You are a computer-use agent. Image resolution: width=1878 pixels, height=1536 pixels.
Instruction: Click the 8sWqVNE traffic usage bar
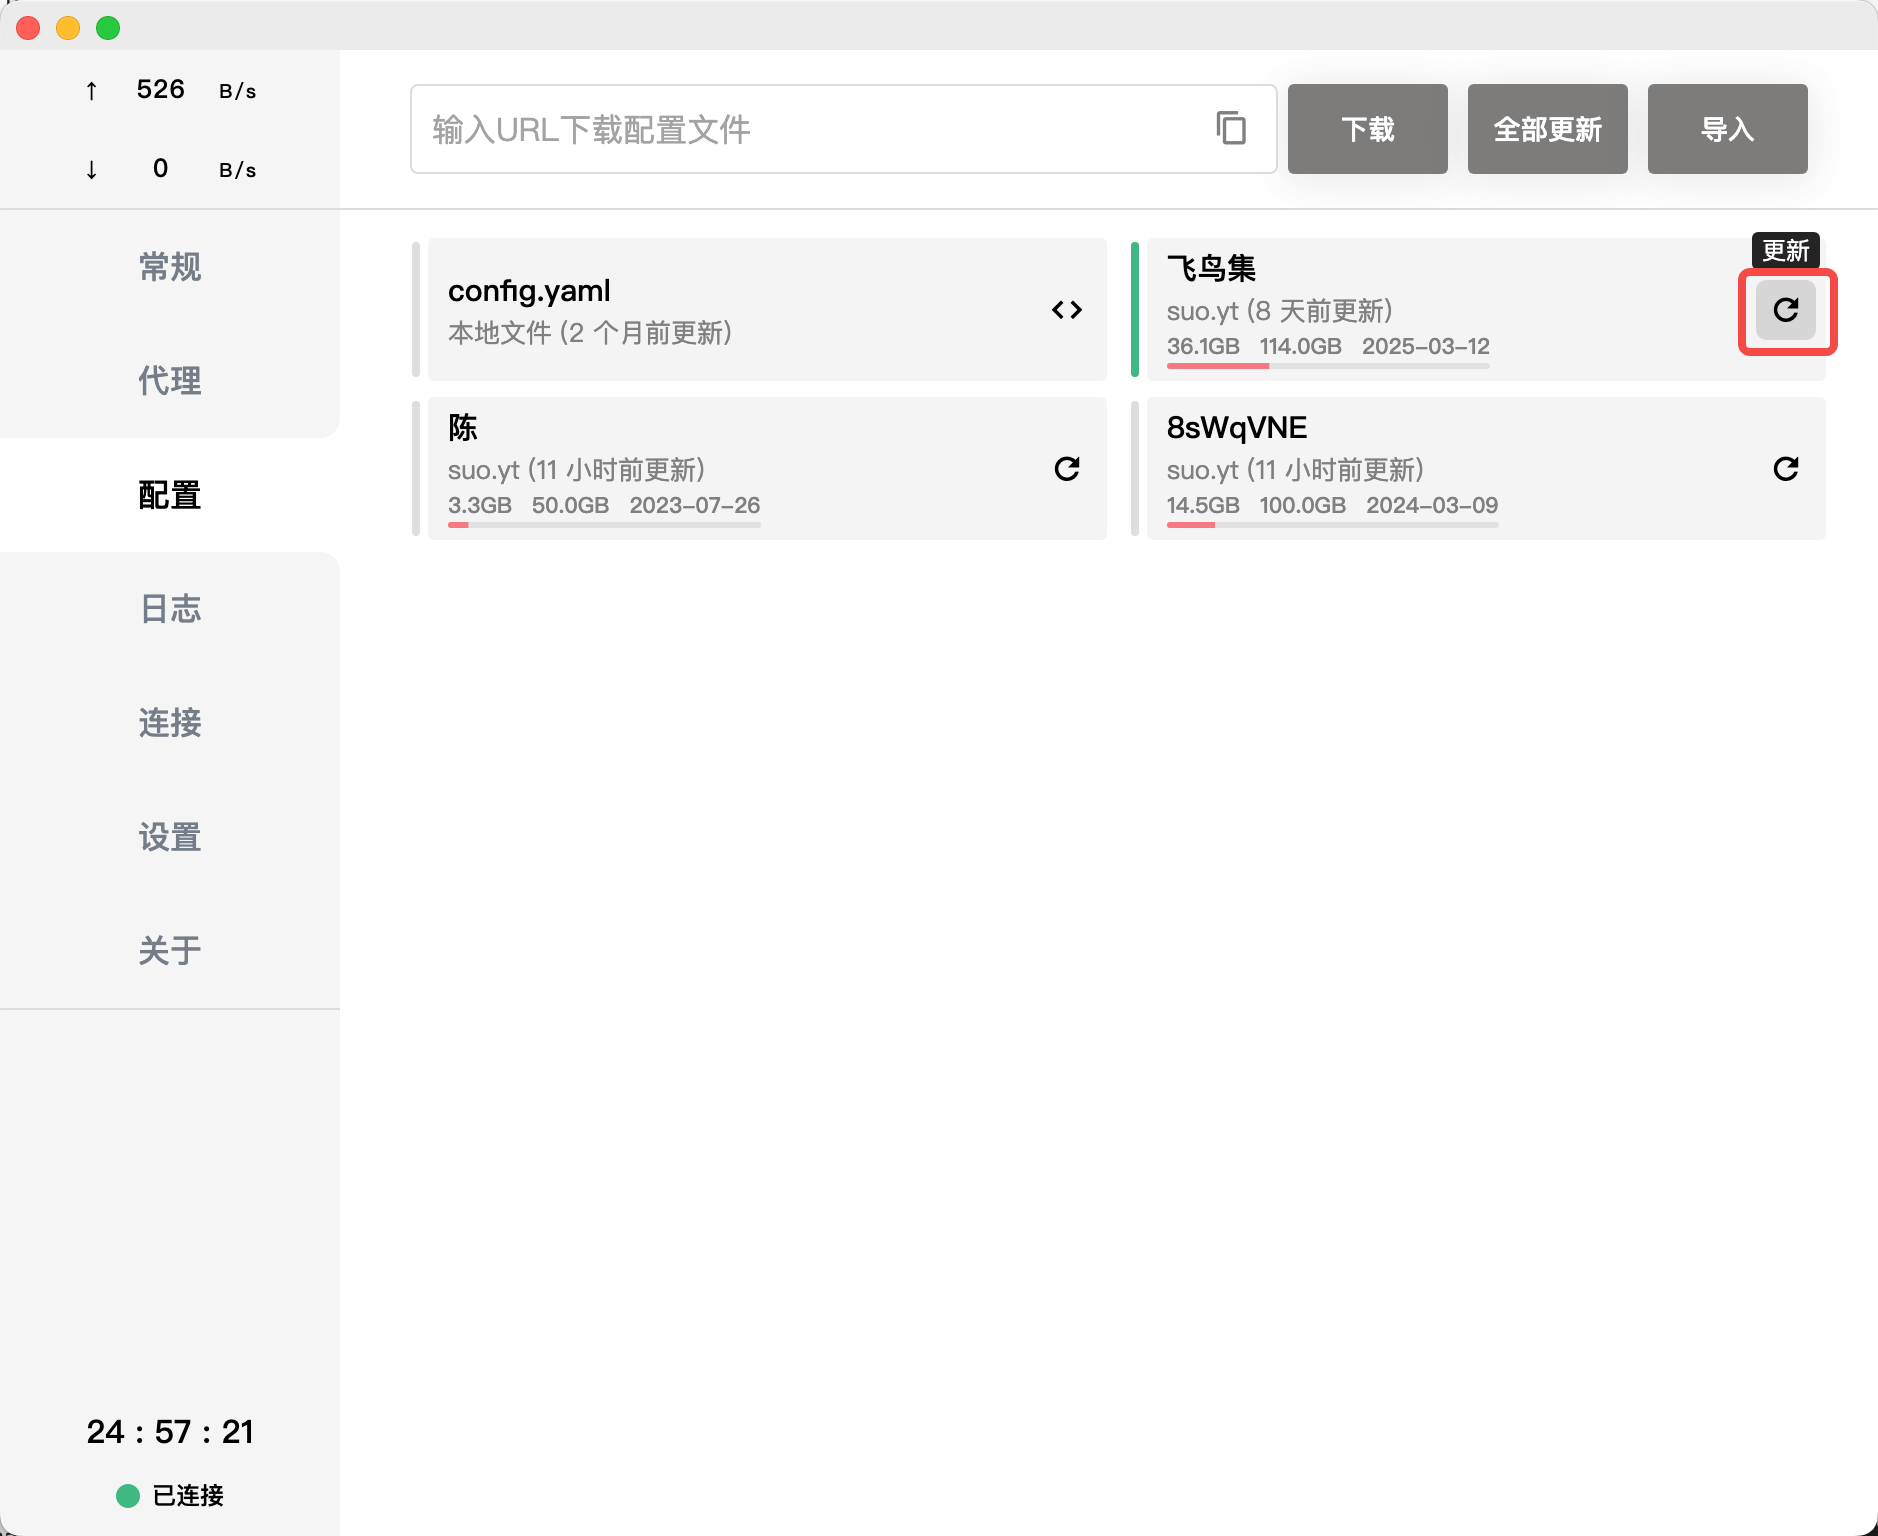click(x=1332, y=525)
